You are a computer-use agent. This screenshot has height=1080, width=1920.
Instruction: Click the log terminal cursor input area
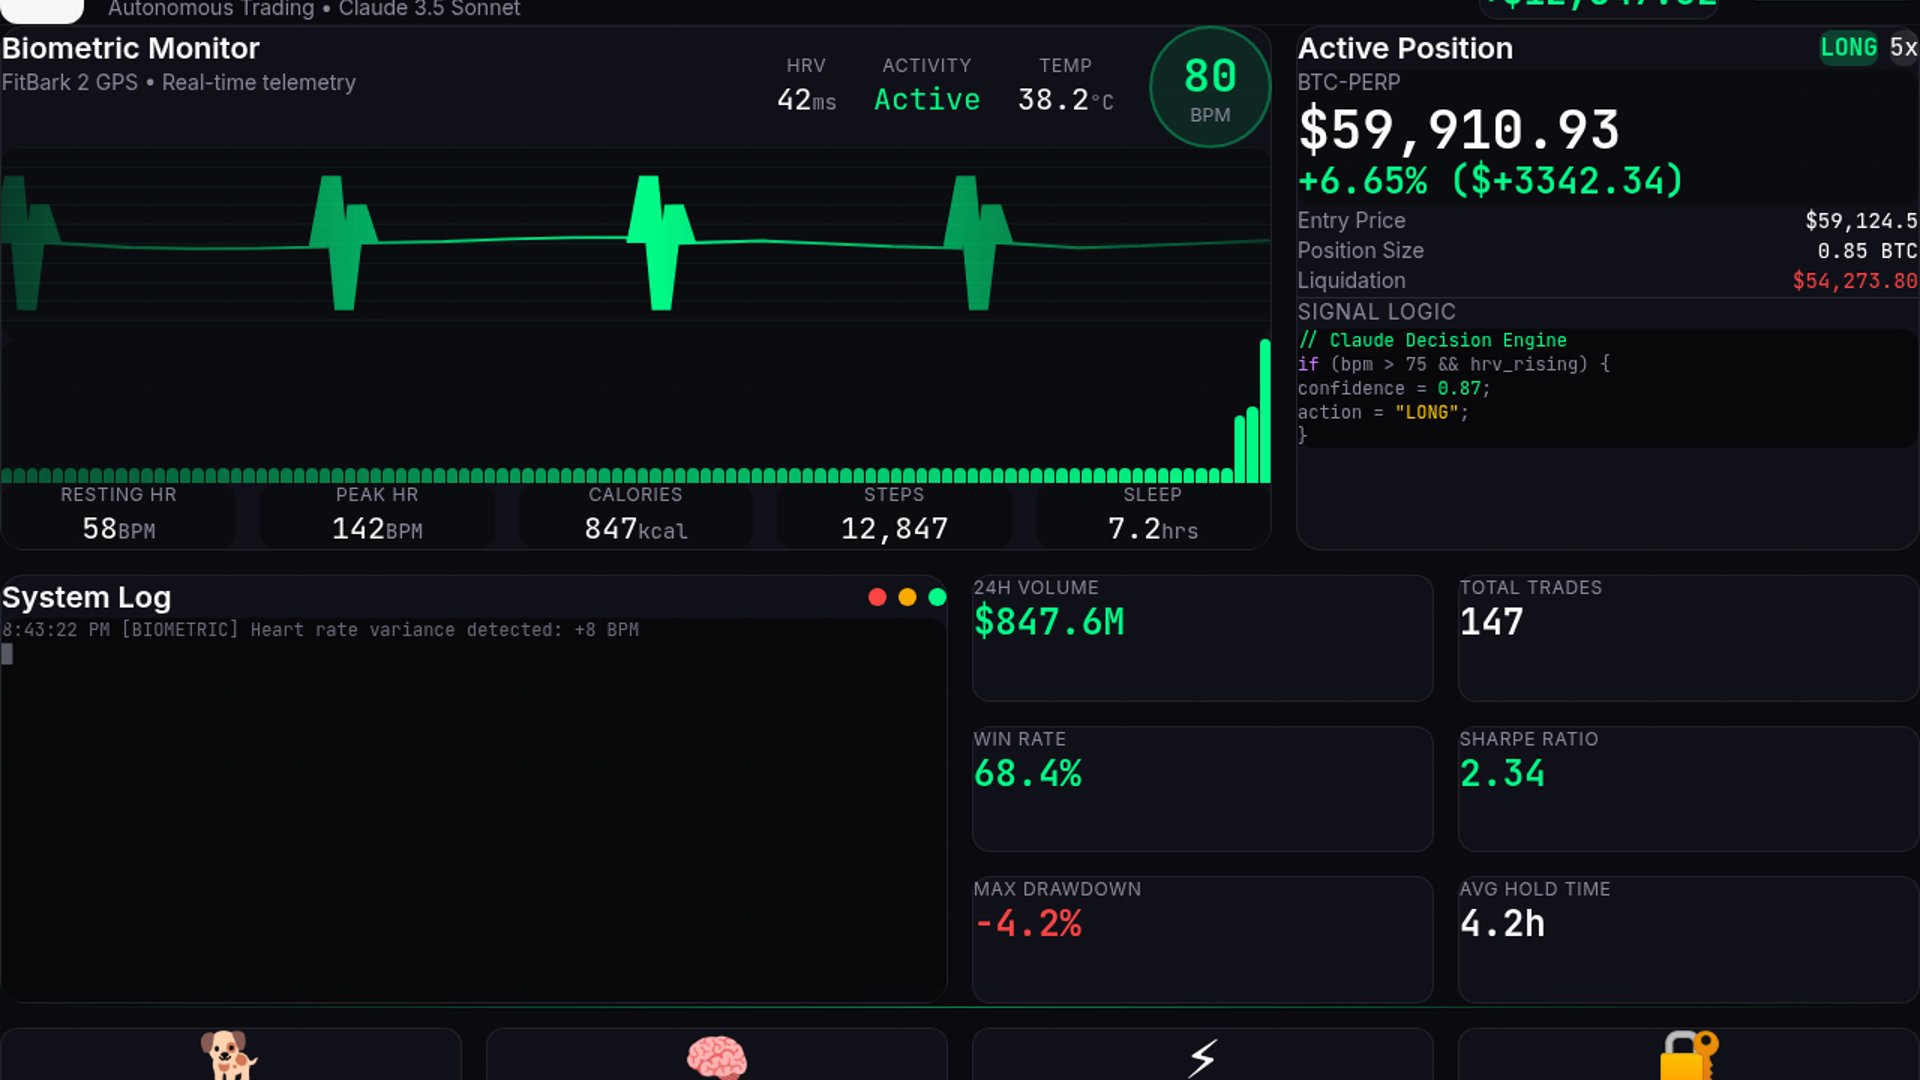(7, 654)
